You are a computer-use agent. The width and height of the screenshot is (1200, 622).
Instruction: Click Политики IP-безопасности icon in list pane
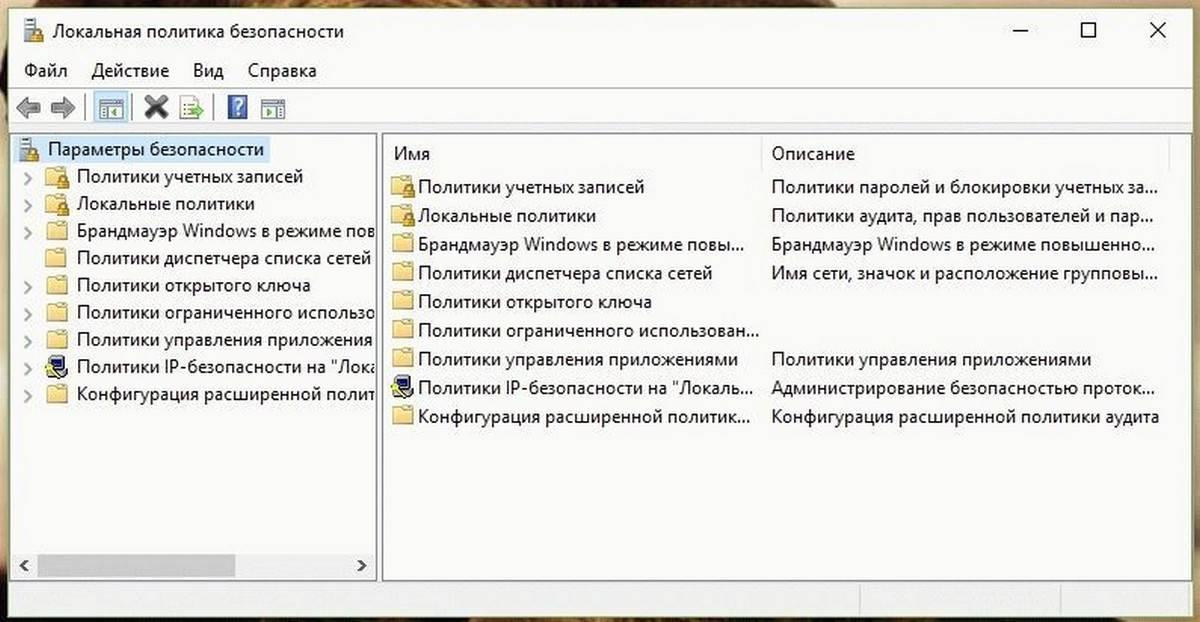tap(403, 388)
